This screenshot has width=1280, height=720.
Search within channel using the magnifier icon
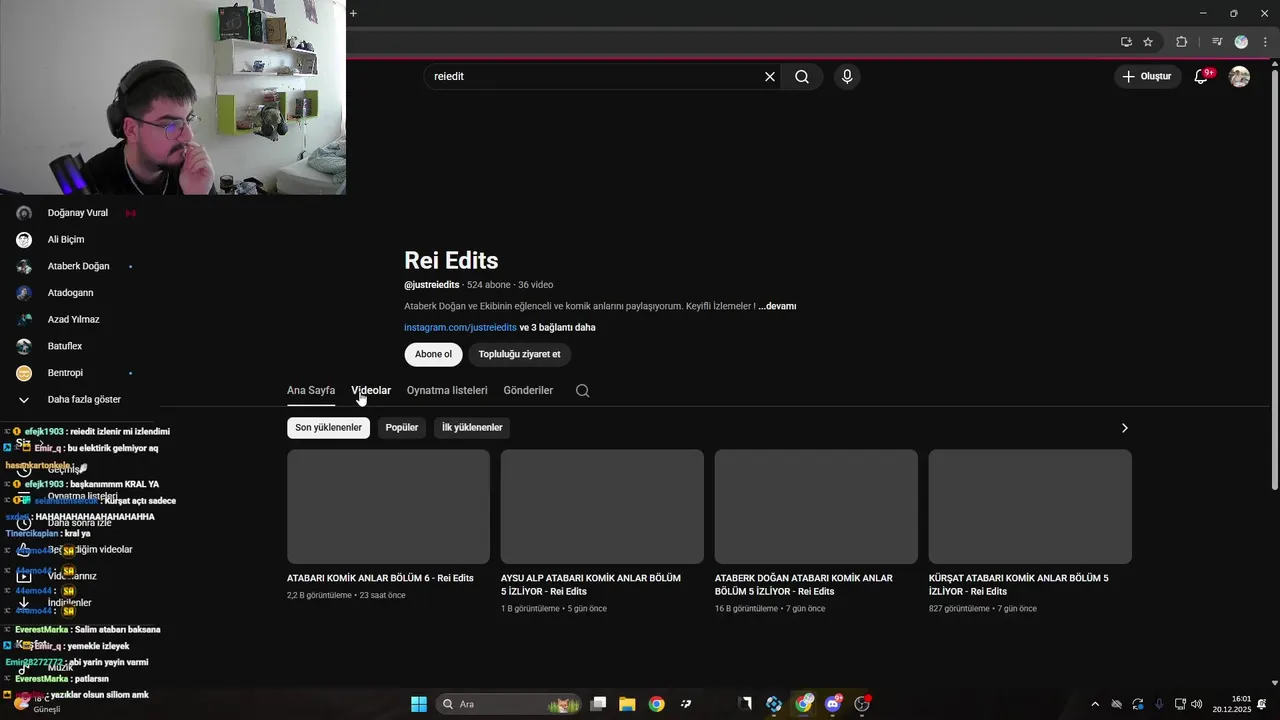point(583,391)
